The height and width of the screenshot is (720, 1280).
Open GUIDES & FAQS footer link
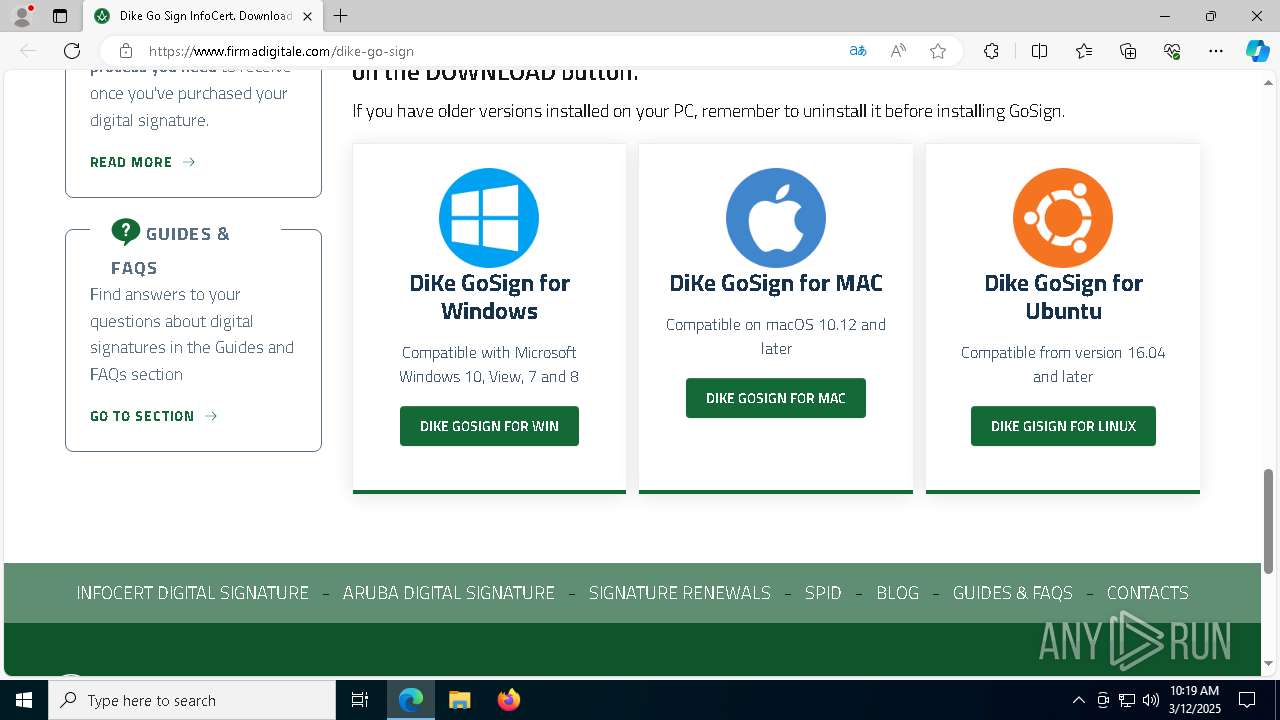point(1013,593)
